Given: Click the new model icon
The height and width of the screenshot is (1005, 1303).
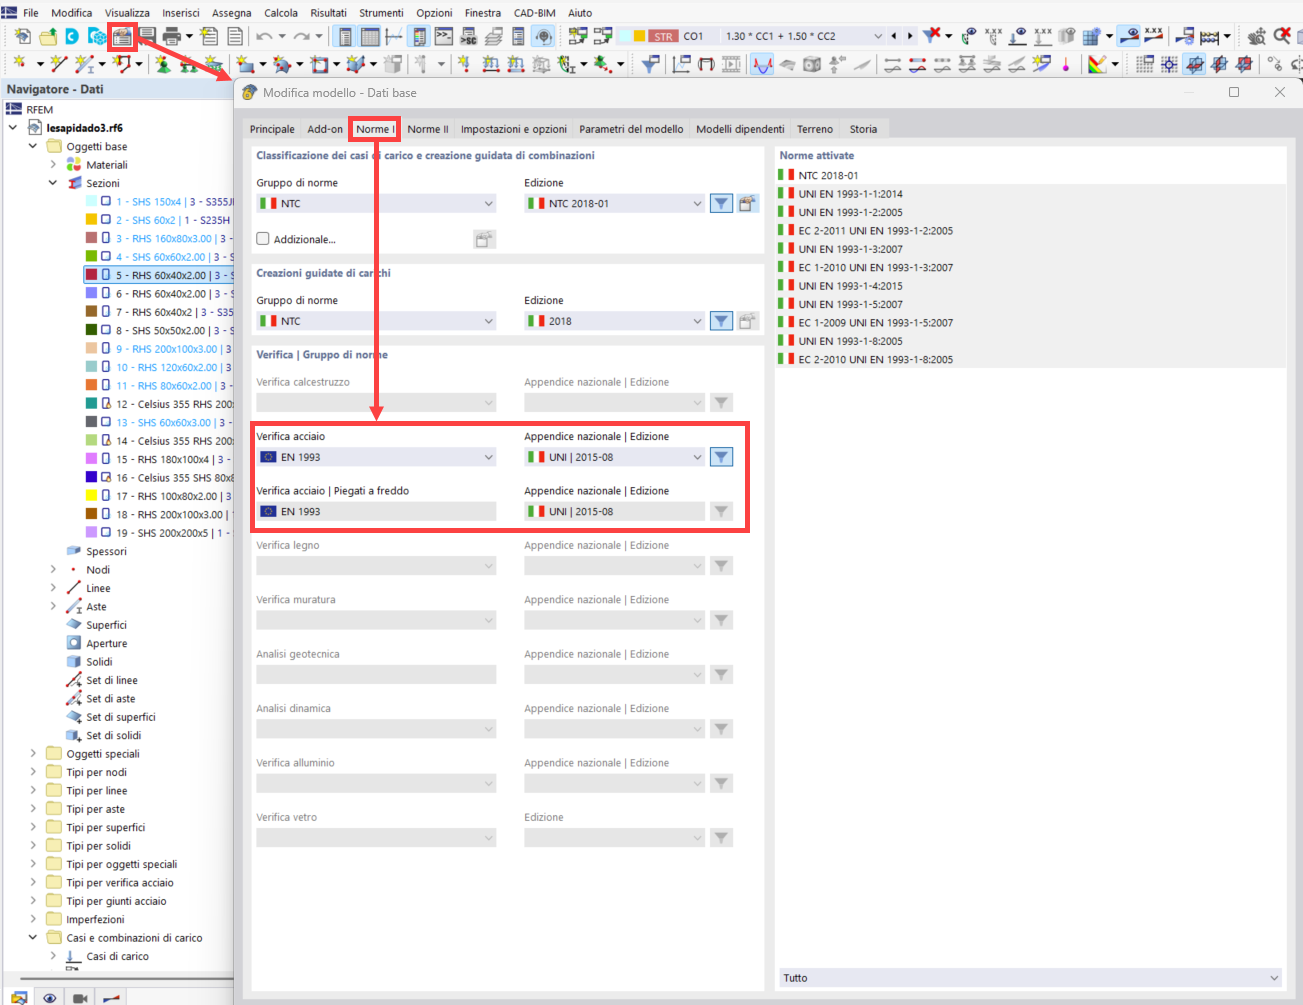Looking at the screenshot, I should (22, 36).
